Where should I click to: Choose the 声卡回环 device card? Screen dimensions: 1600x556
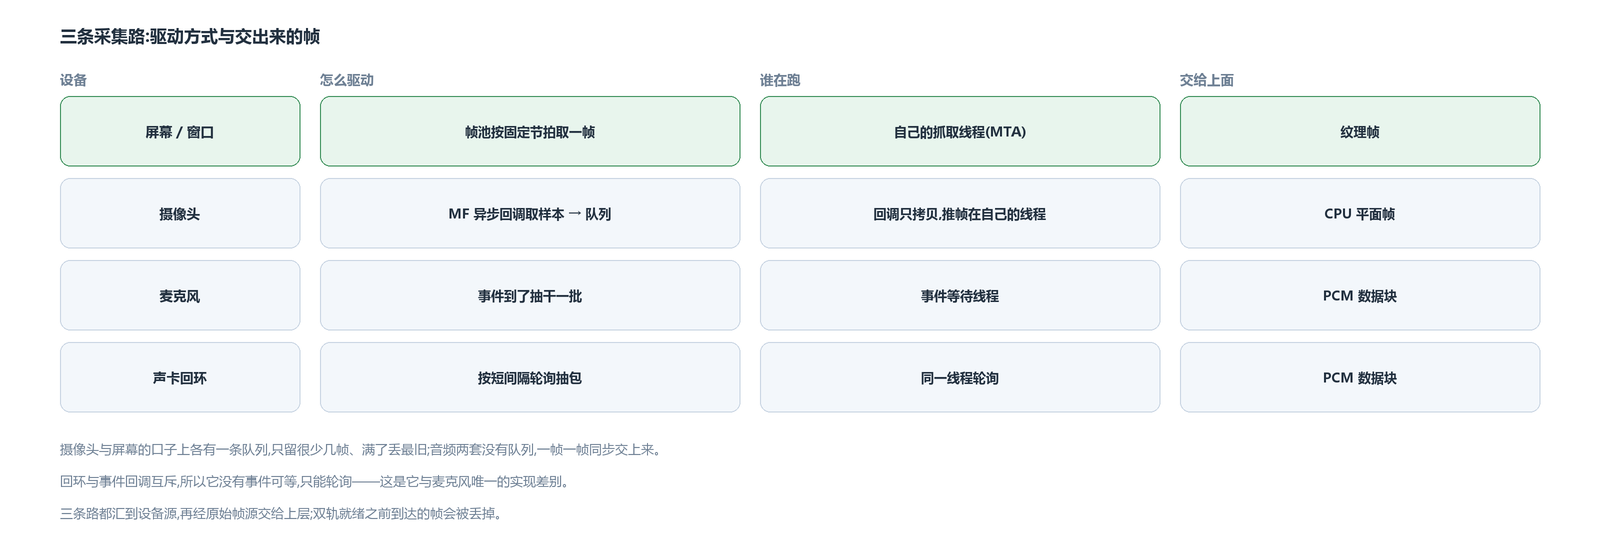(180, 377)
